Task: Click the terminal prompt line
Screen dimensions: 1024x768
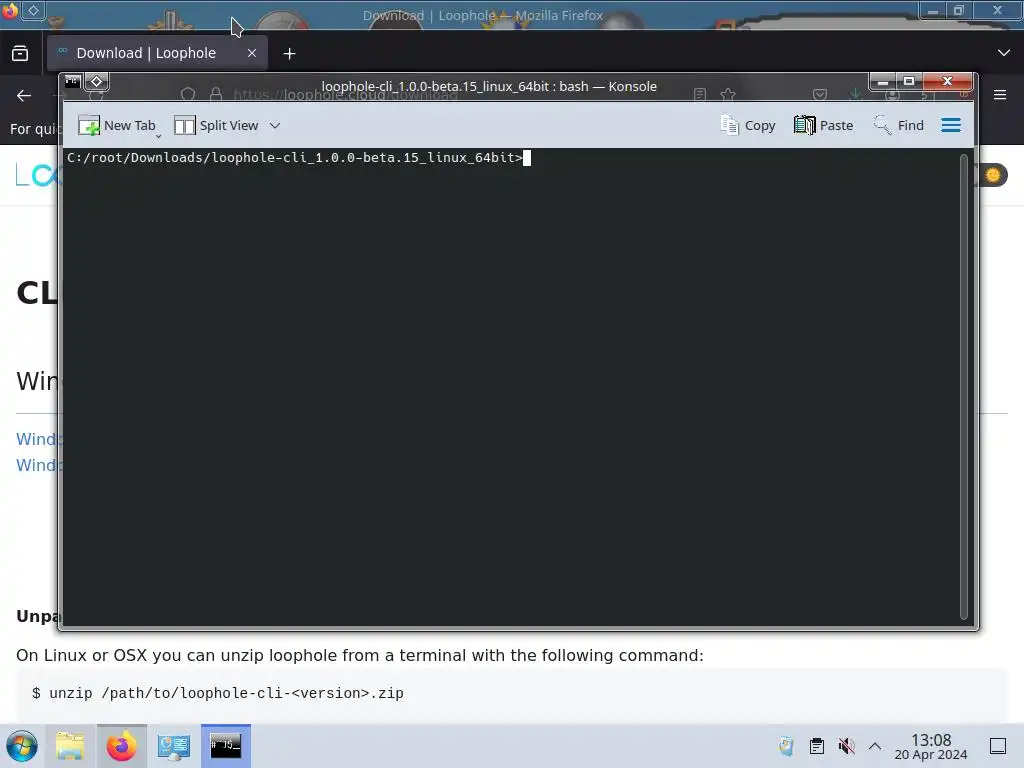Action: coord(298,158)
